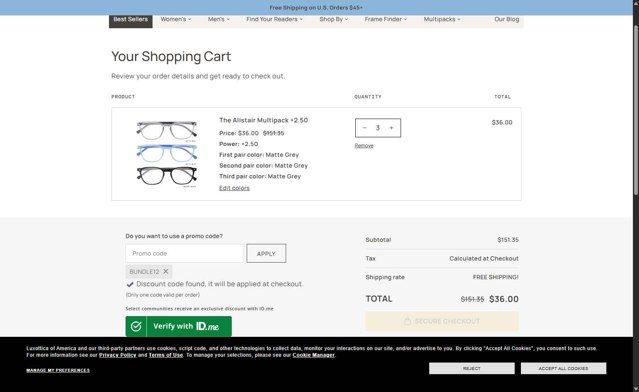Image resolution: width=639 pixels, height=392 pixels.
Task: Click the lock icon on Secure Checkout
Action: coord(407,321)
